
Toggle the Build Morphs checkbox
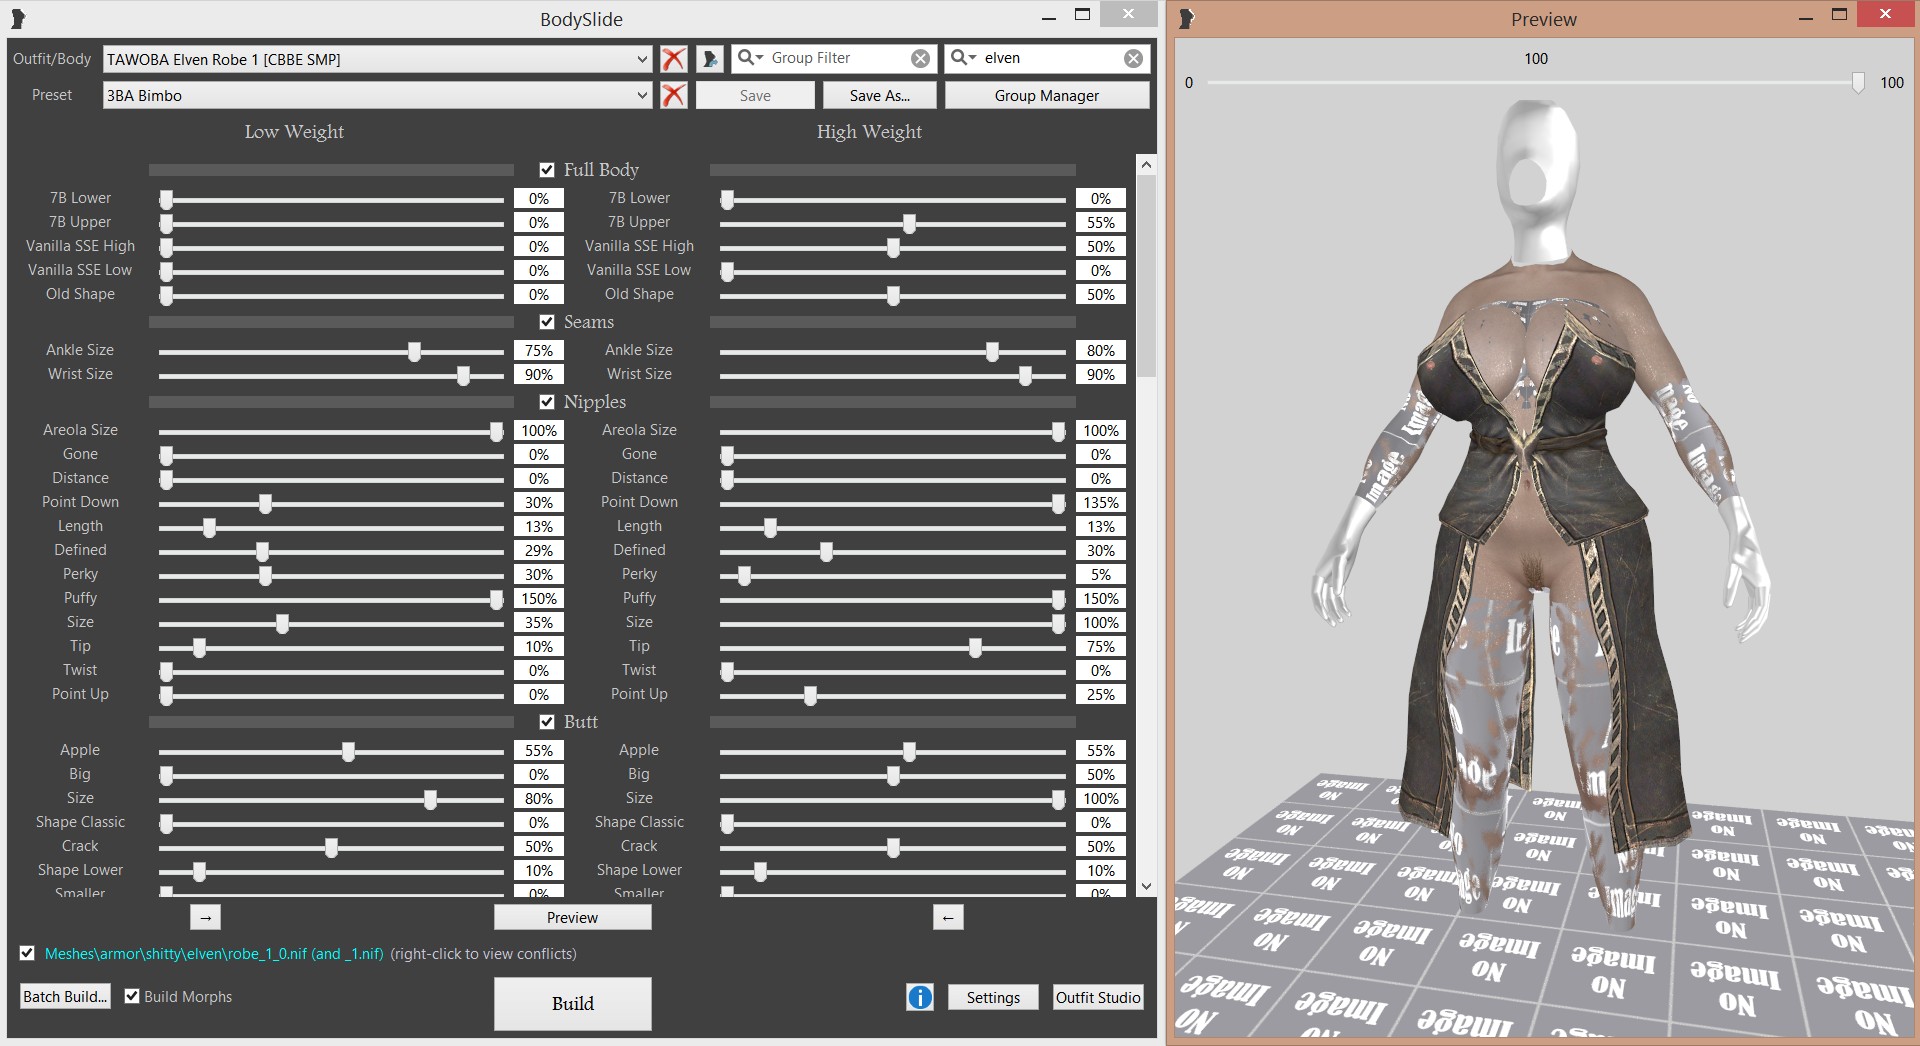132,996
